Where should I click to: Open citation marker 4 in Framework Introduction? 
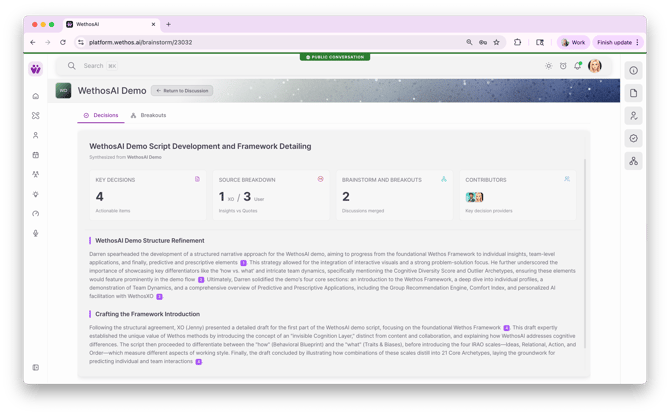coord(506,328)
